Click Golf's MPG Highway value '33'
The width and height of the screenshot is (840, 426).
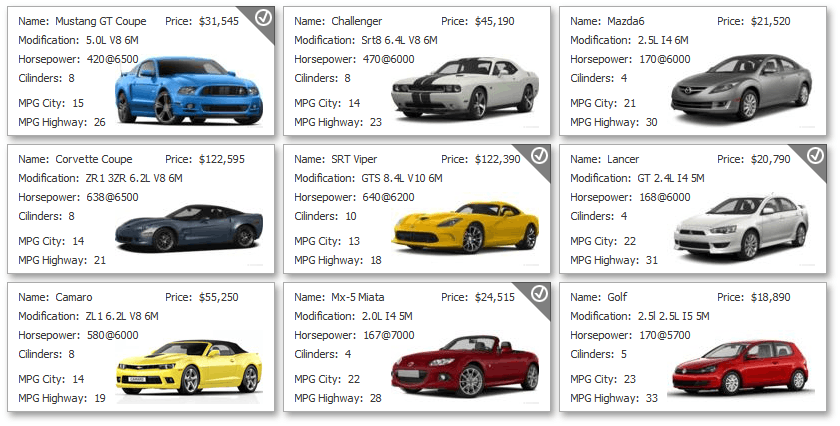pos(651,398)
